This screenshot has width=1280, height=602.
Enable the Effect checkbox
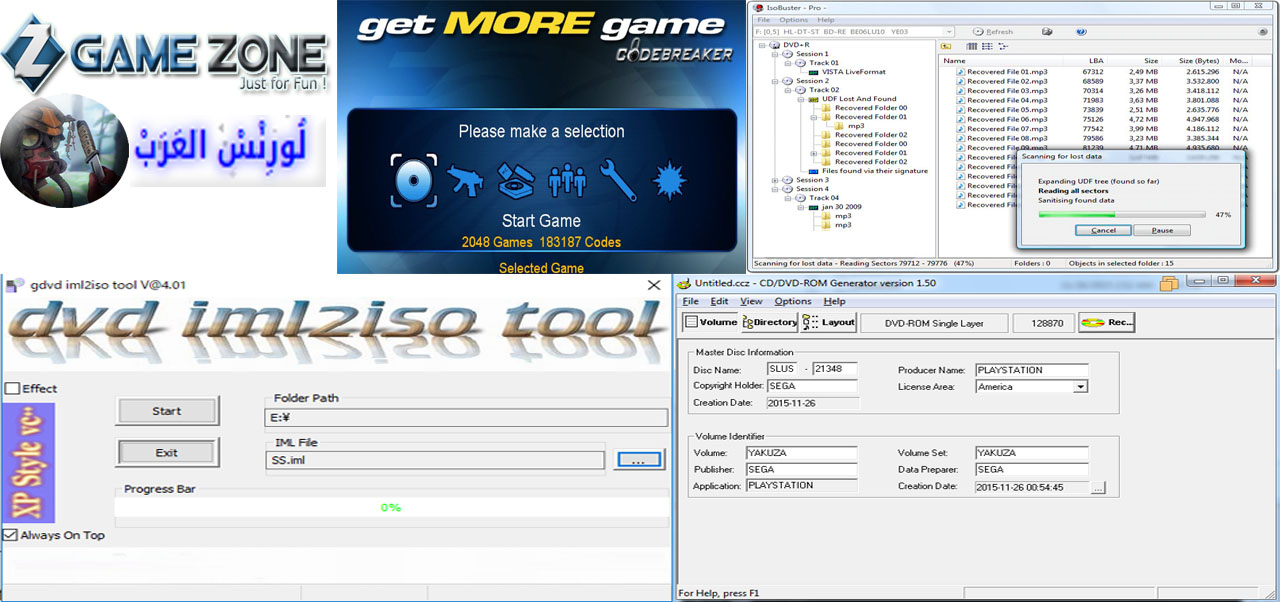pos(12,388)
